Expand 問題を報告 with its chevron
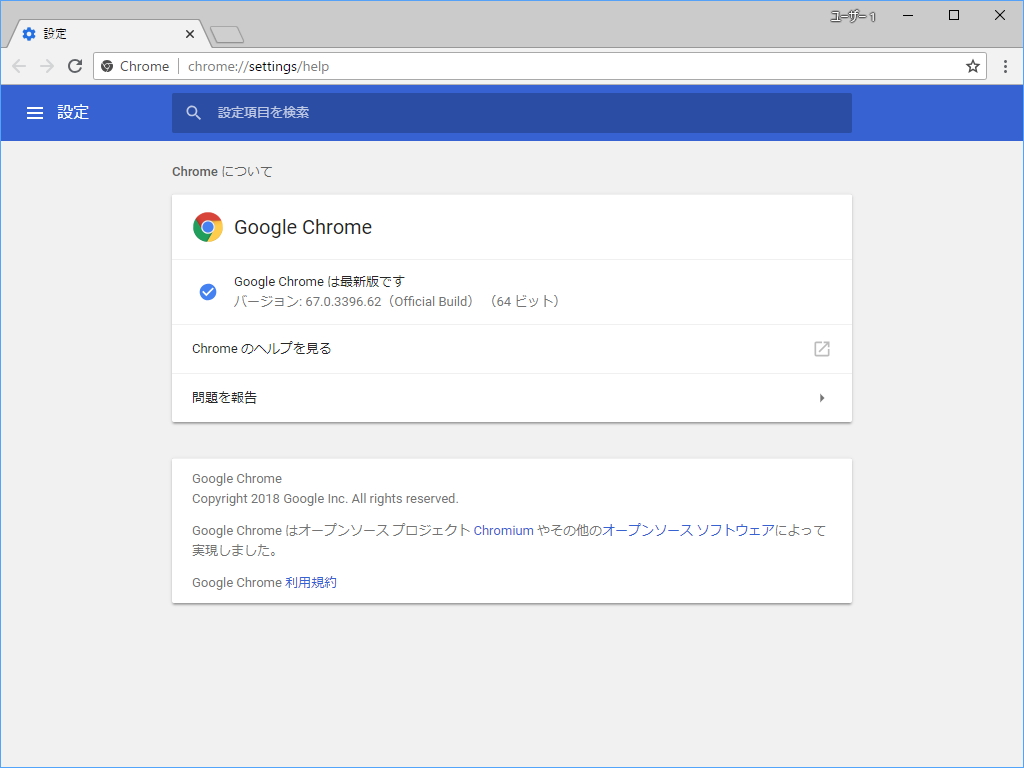 tap(822, 397)
